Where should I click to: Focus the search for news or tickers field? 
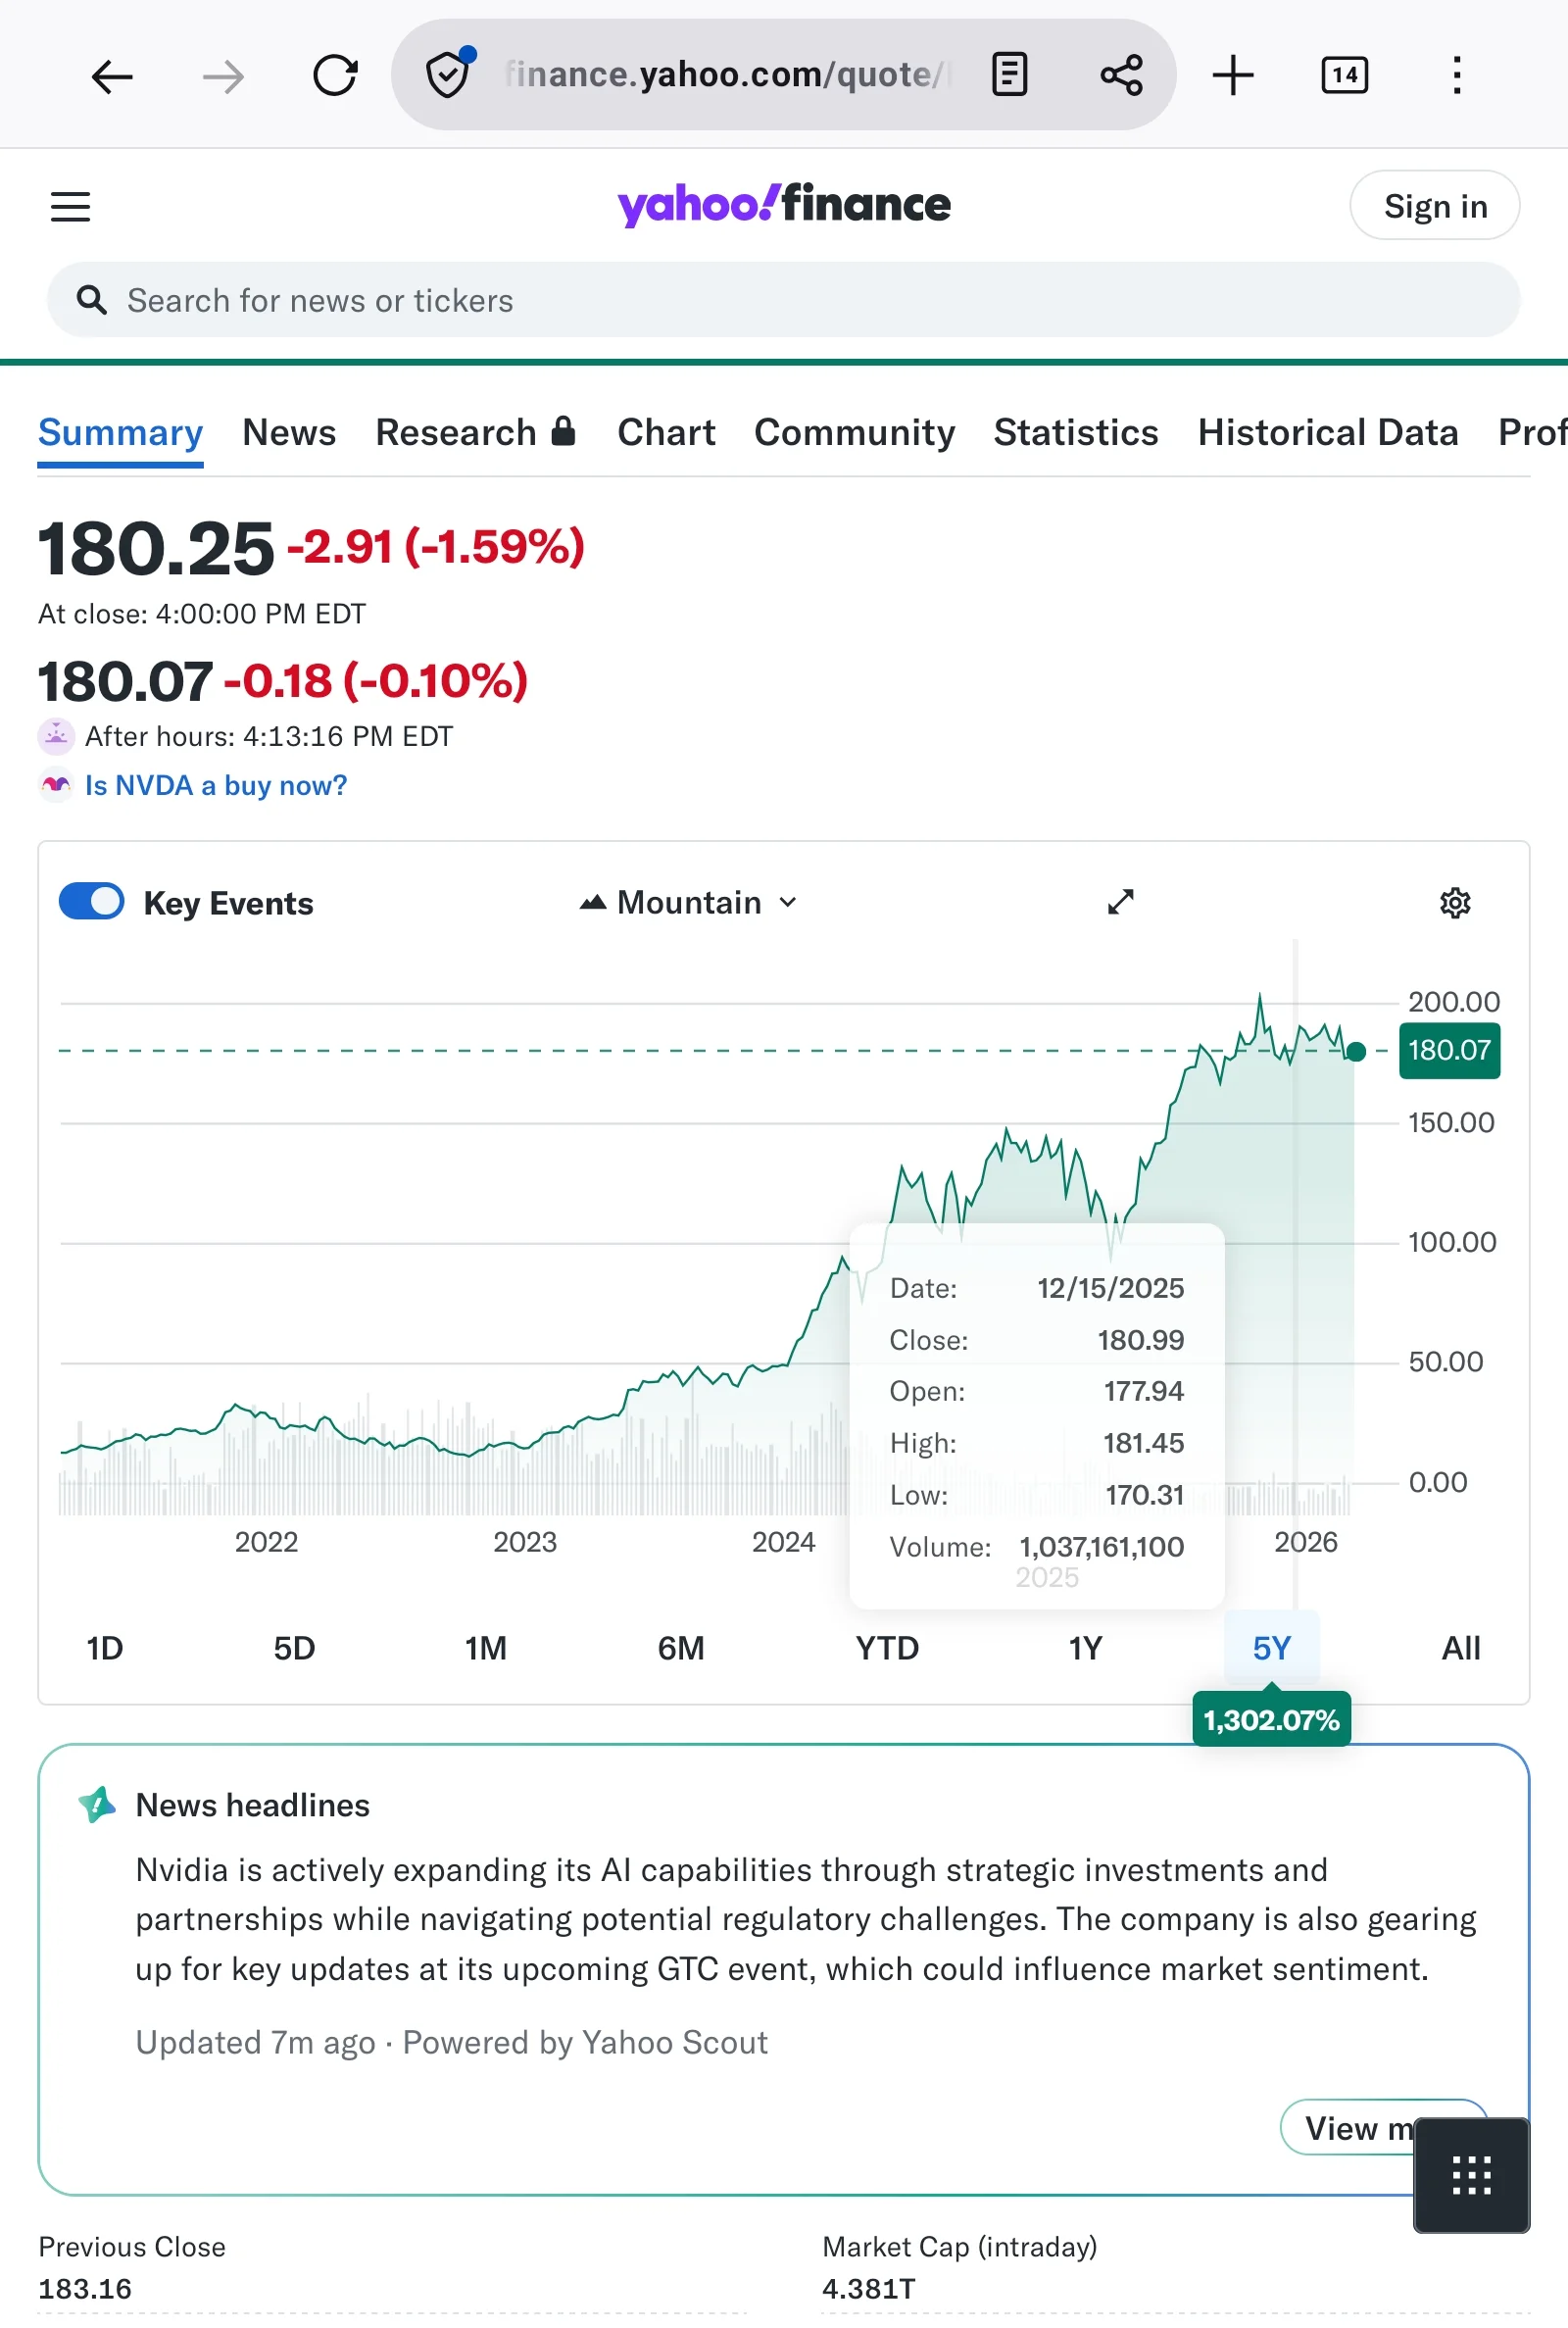(x=782, y=300)
